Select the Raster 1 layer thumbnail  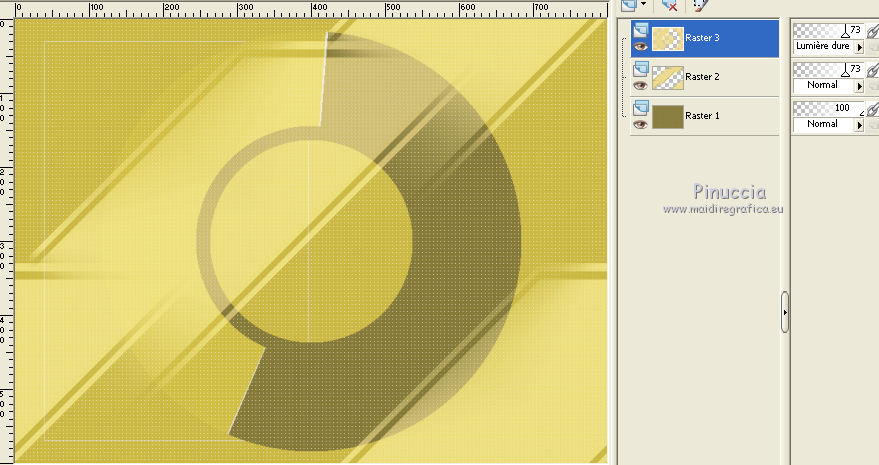tap(668, 117)
